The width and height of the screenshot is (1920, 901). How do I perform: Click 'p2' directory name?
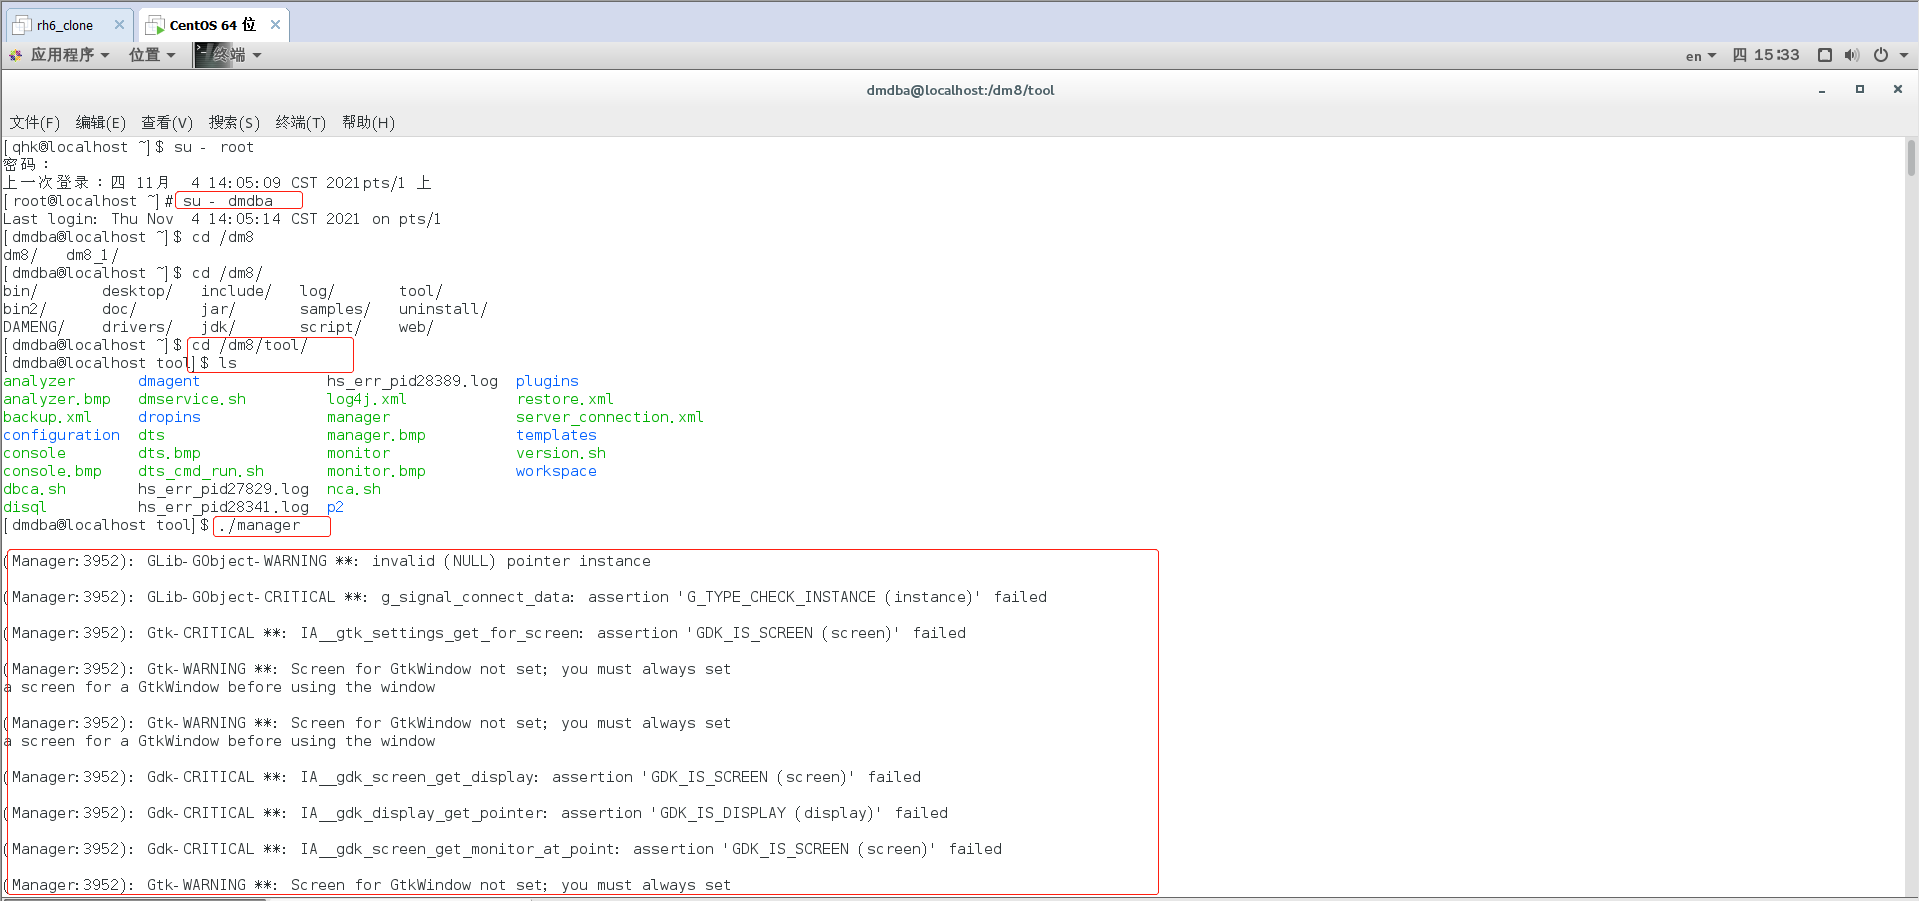335,507
